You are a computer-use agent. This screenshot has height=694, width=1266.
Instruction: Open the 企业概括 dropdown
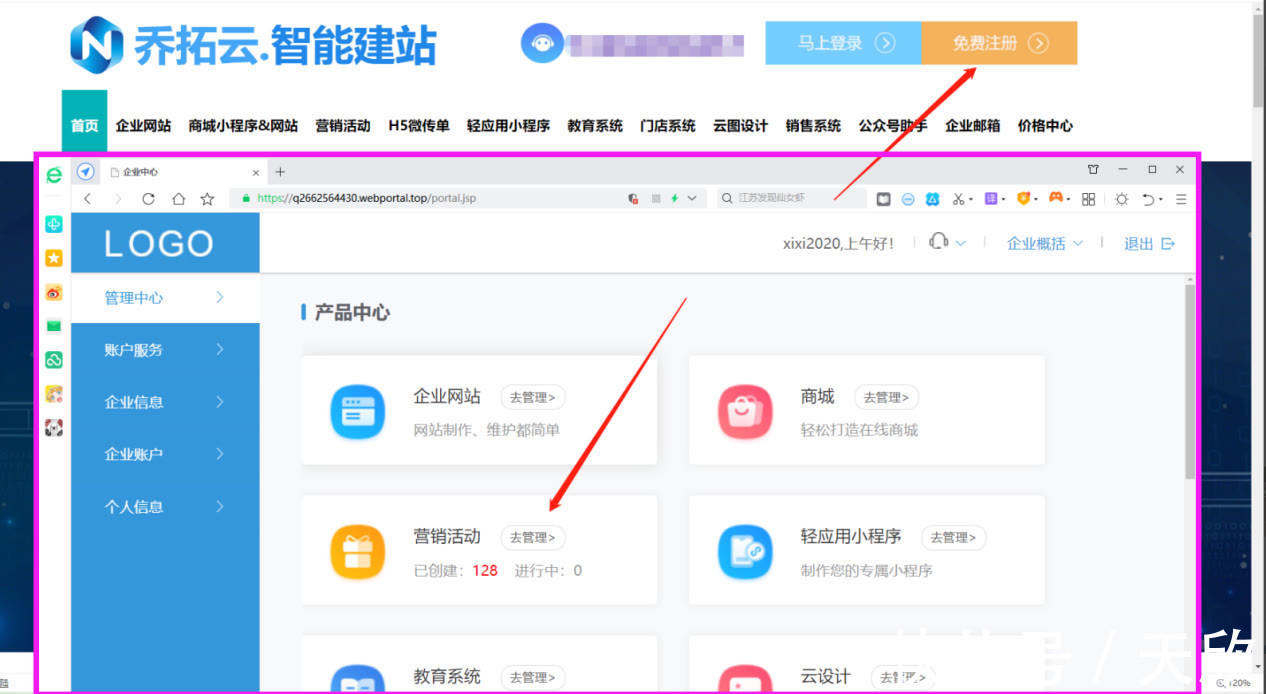(x=1045, y=243)
